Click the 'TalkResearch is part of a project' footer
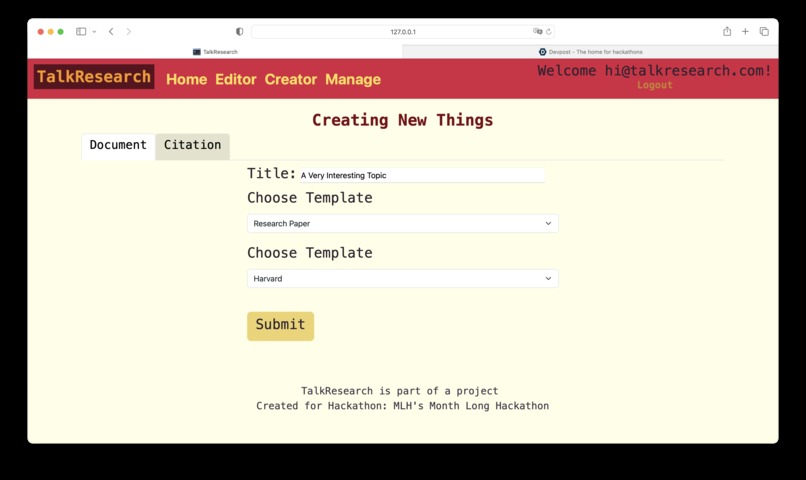This screenshot has width=806, height=480. (399, 391)
